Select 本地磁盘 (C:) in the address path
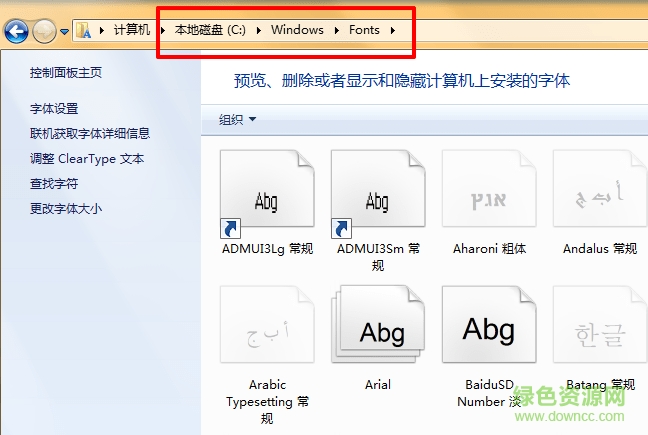This screenshot has height=435, width=648. click(210, 30)
